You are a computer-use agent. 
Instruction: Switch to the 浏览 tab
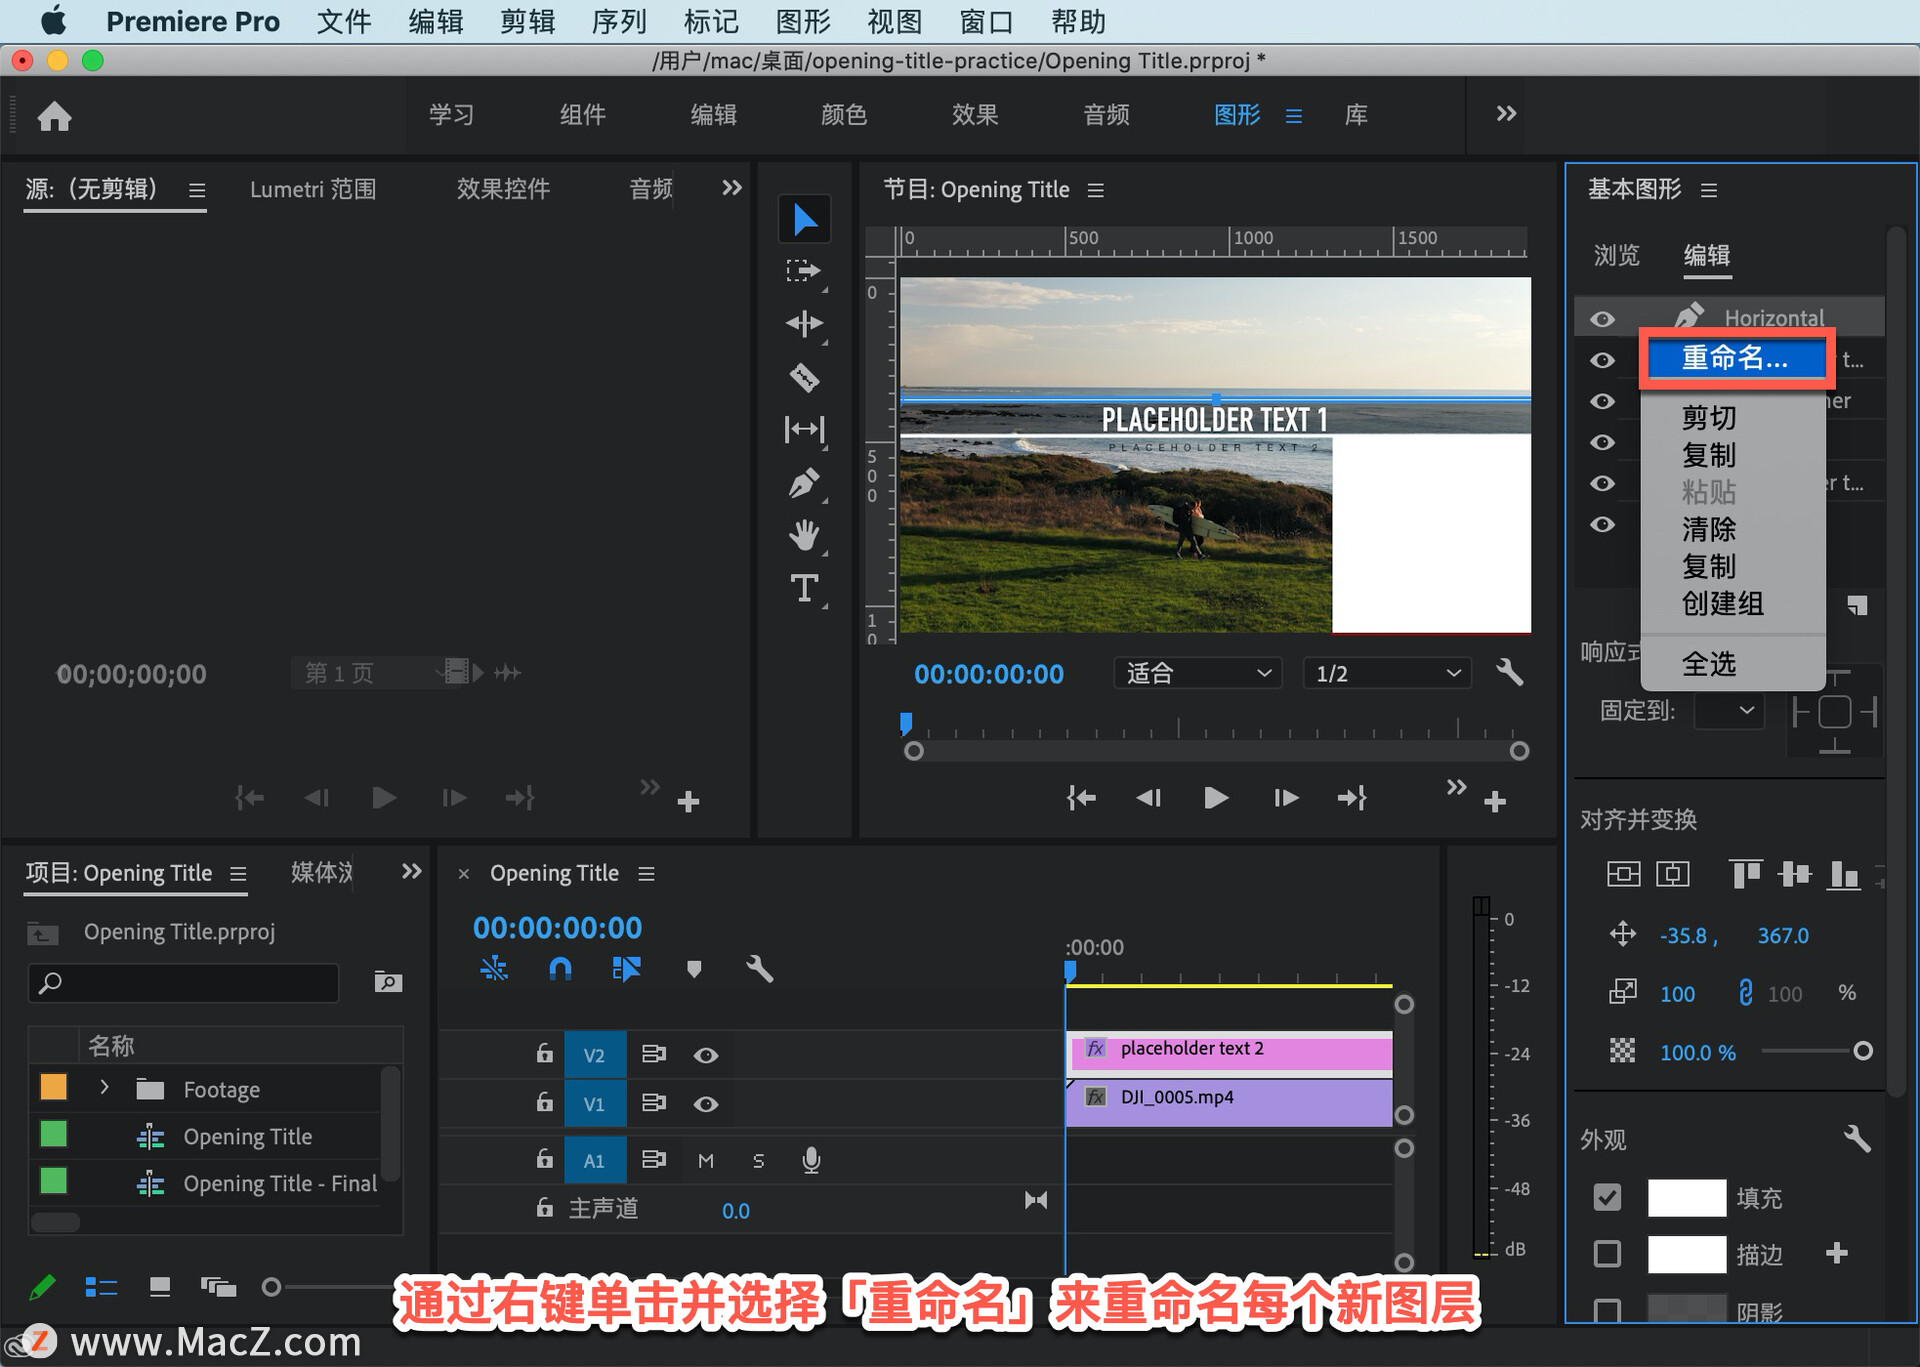tap(1616, 256)
